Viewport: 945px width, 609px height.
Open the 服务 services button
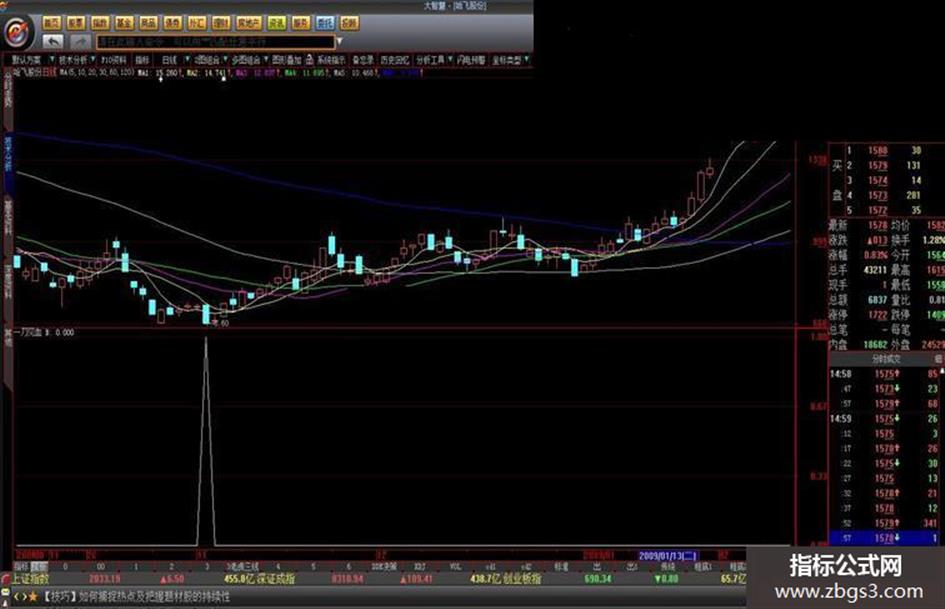point(301,23)
